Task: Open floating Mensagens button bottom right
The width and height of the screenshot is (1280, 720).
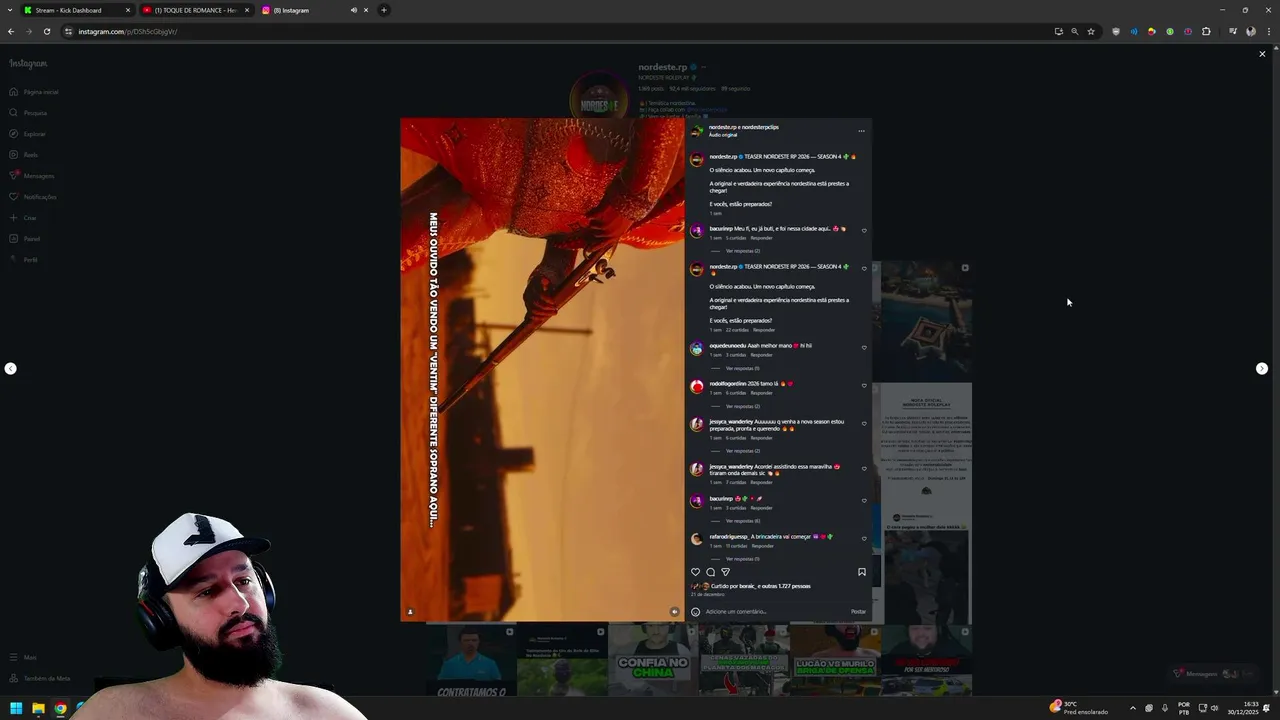Action: (1214, 674)
